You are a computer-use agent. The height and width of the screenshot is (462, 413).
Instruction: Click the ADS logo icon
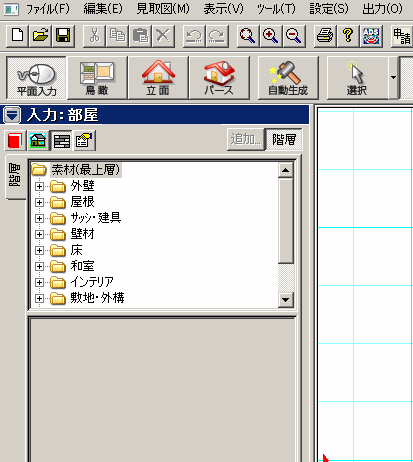[x=371, y=35]
